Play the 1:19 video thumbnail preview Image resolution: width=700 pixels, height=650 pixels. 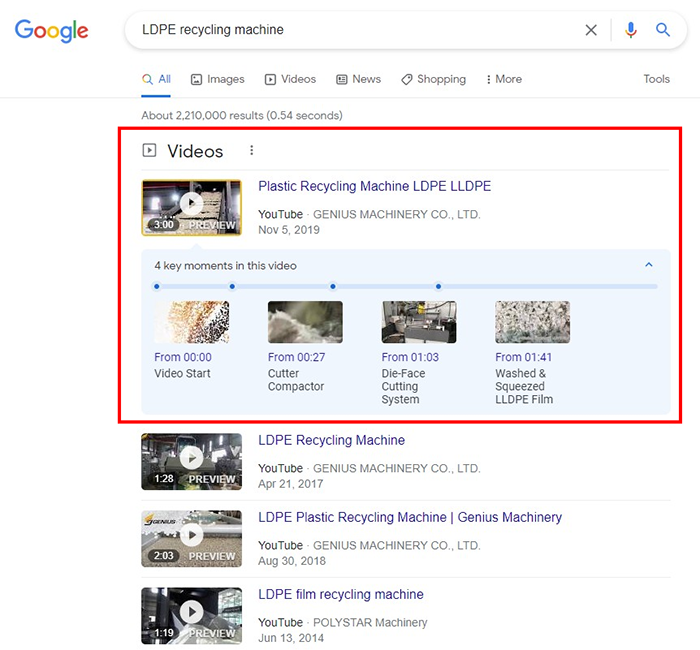(192, 616)
